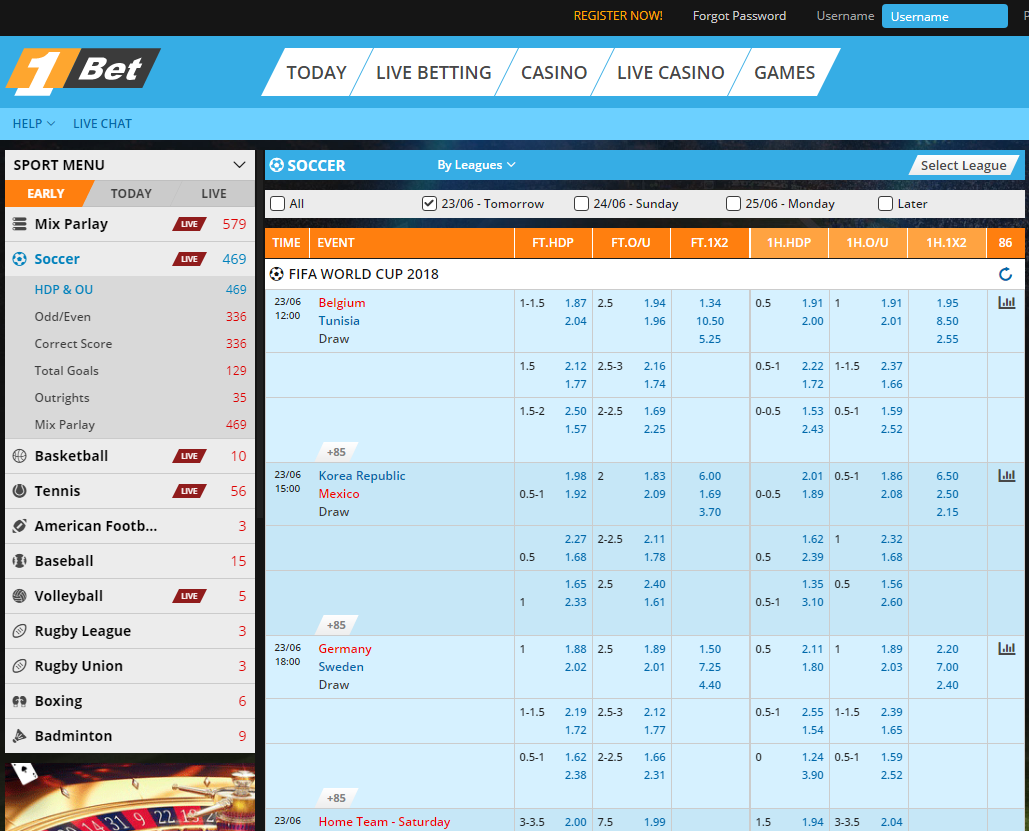Click the Baseball sport icon
Image resolution: width=1029 pixels, height=831 pixels.
click(20, 561)
